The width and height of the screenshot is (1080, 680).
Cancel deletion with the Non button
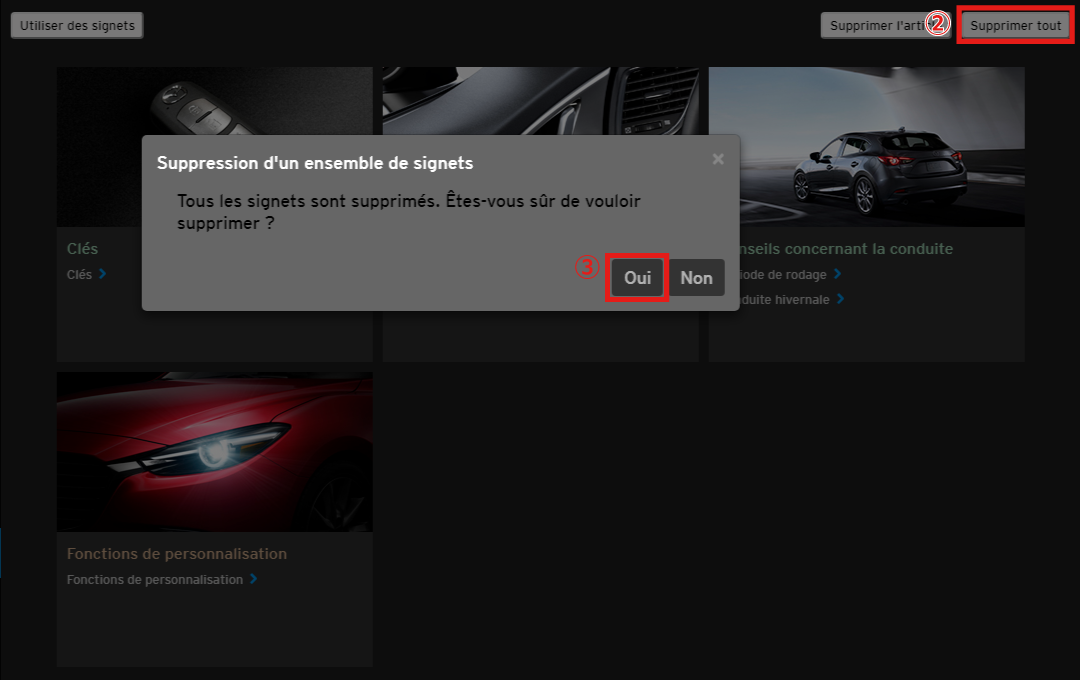696,278
